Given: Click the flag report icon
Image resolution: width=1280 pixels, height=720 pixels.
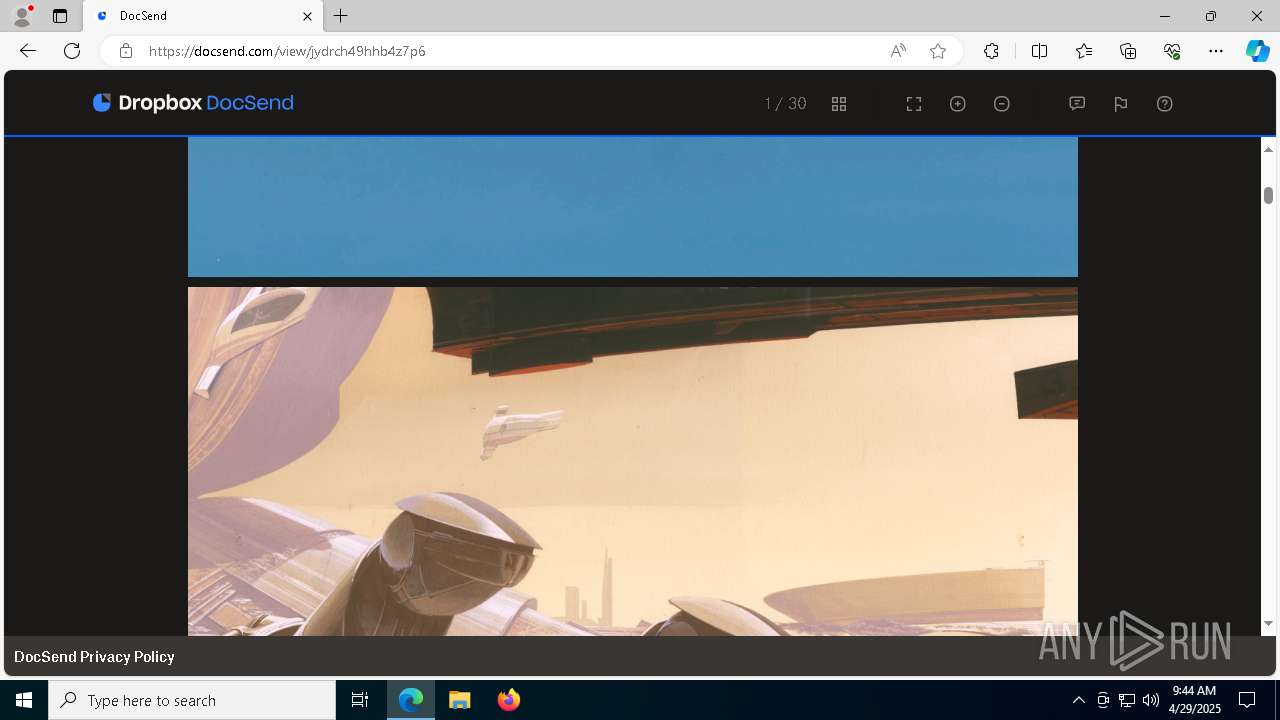Looking at the screenshot, I should 1121,104.
